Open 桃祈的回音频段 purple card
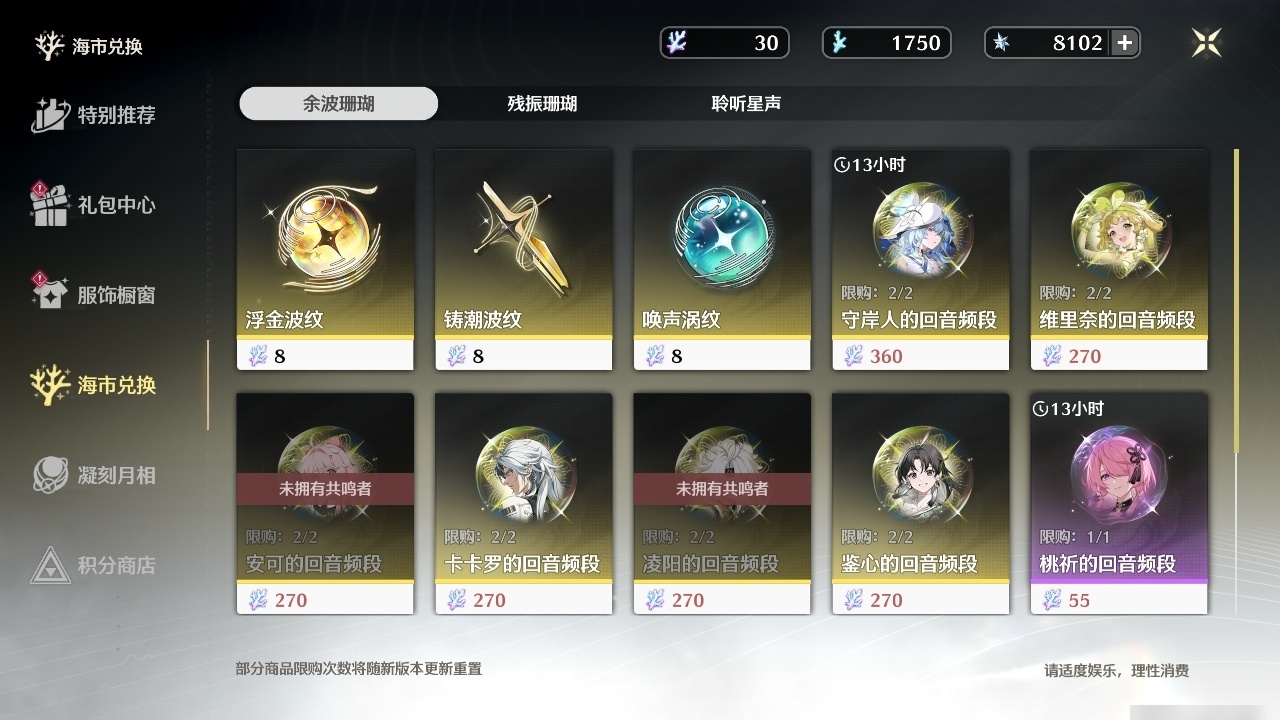Image resolution: width=1280 pixels, height=720 pixels. click(1119, 503)
